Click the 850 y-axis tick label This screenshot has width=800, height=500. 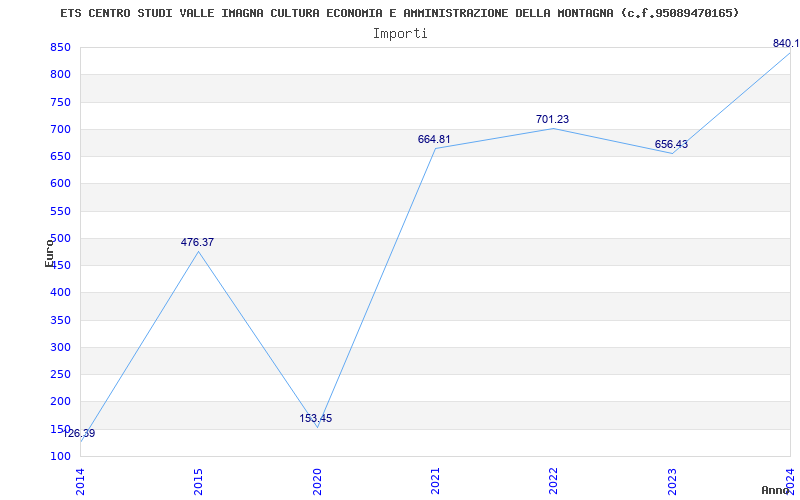pos(60,47)
